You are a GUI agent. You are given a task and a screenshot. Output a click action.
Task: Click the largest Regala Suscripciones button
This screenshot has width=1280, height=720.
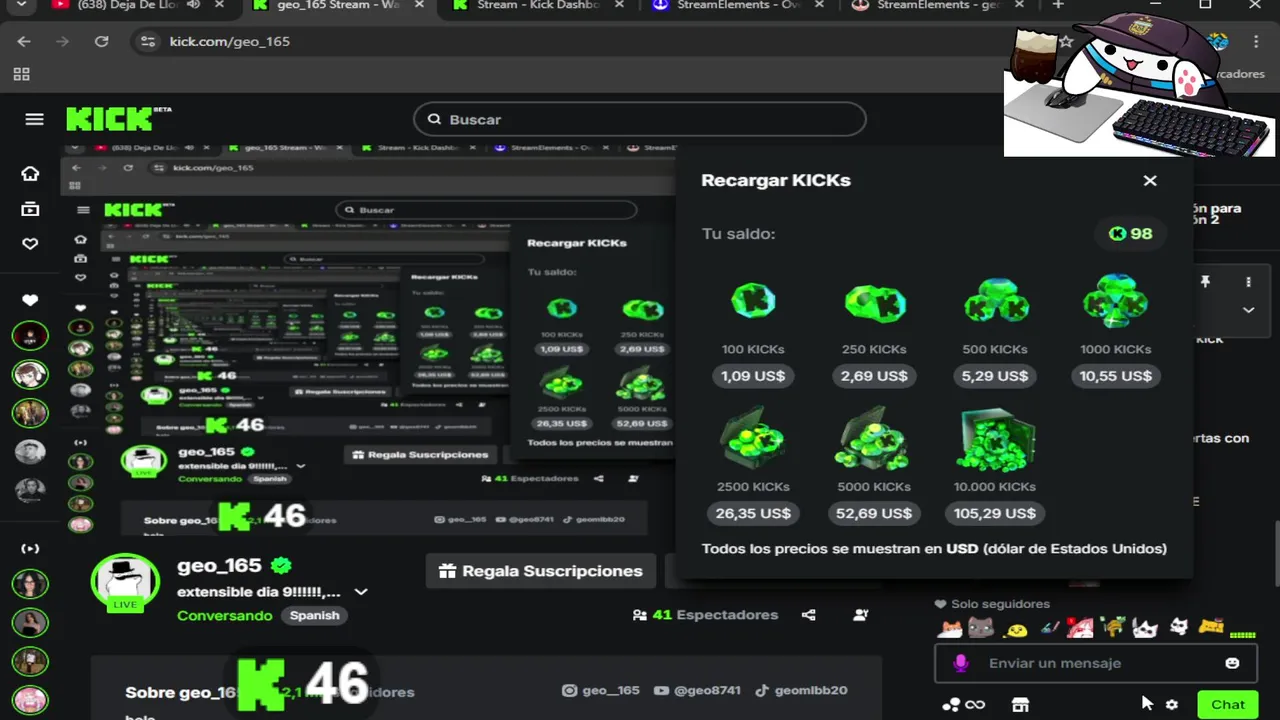(x=540, y=571)
